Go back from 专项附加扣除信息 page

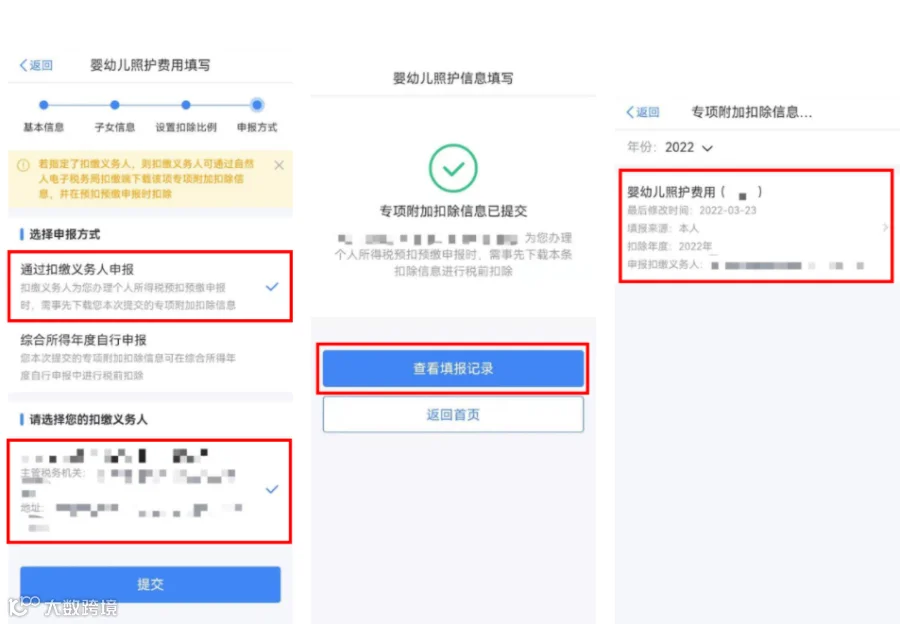pos(642,112)
